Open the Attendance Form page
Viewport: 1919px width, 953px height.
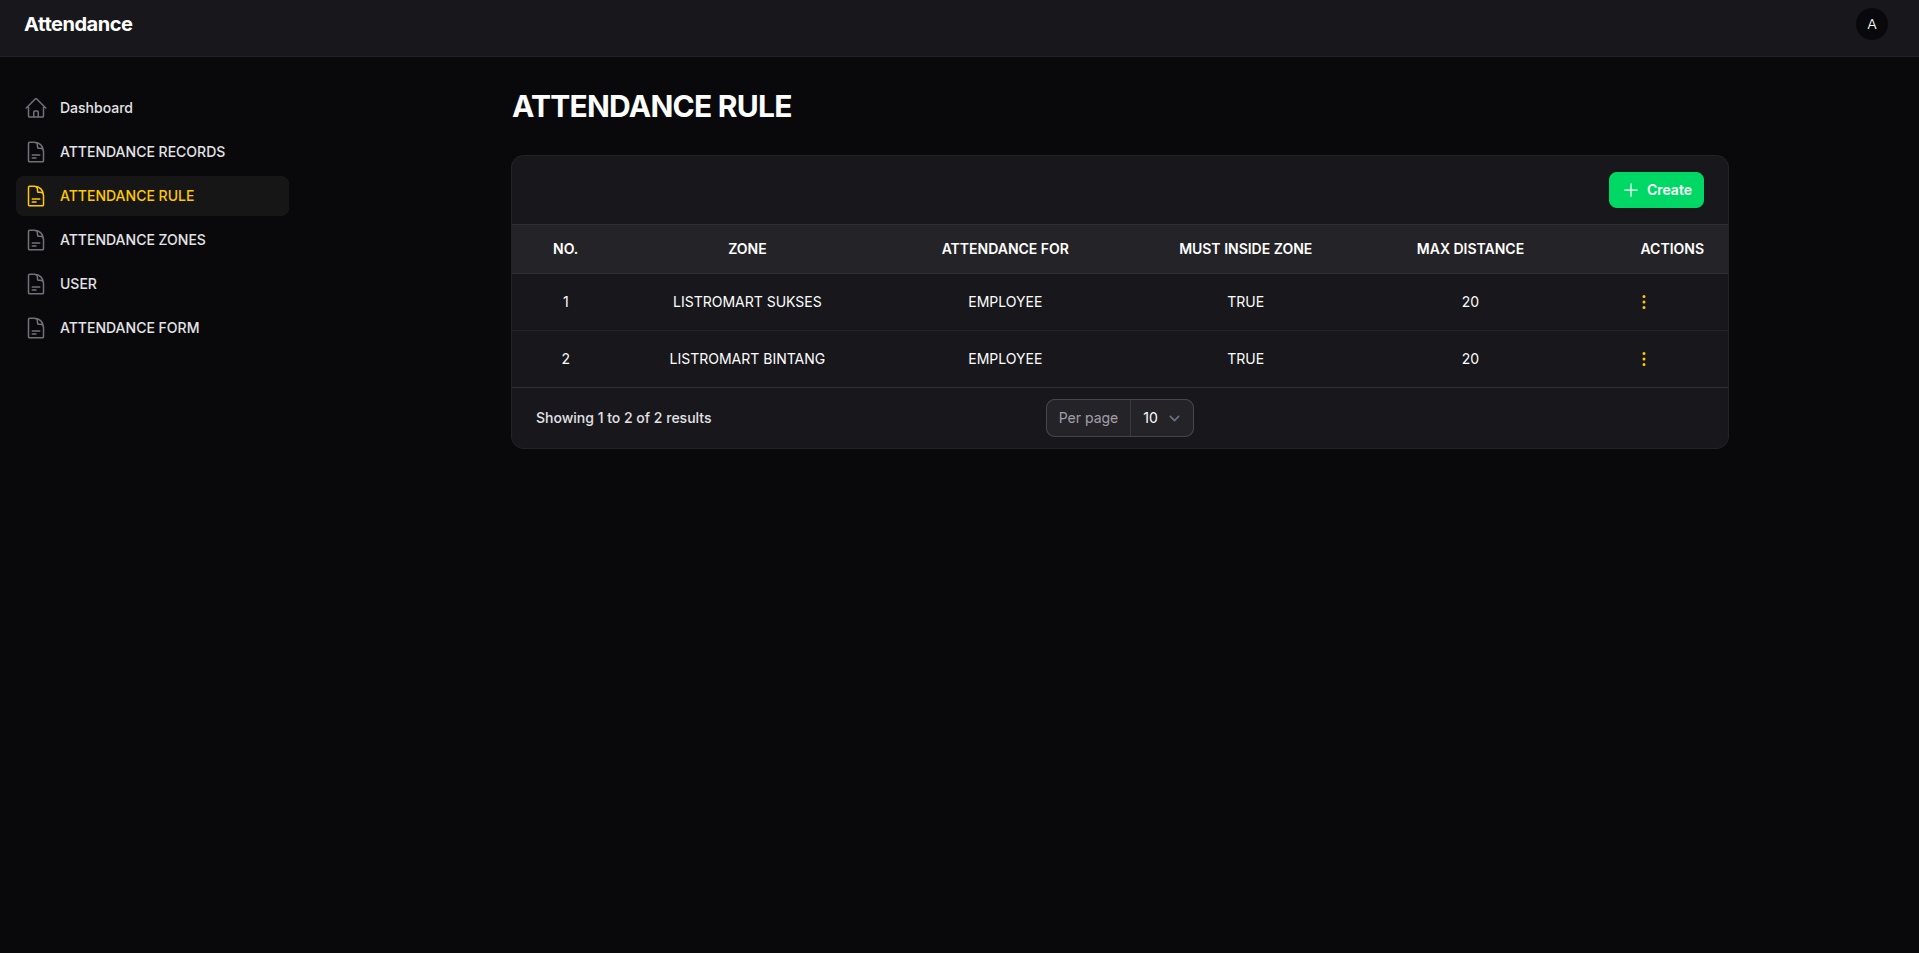point(129,328)
